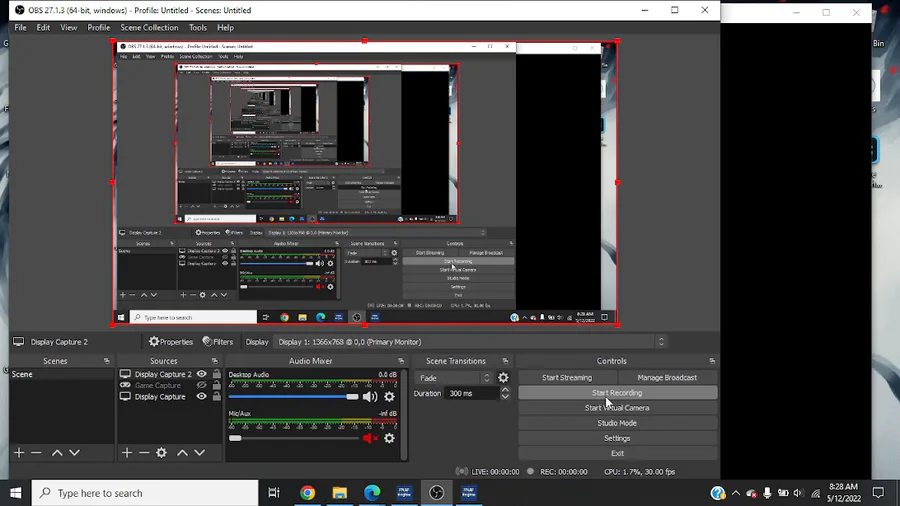Open Mic/Aux settings gear

tap(389, 438)
